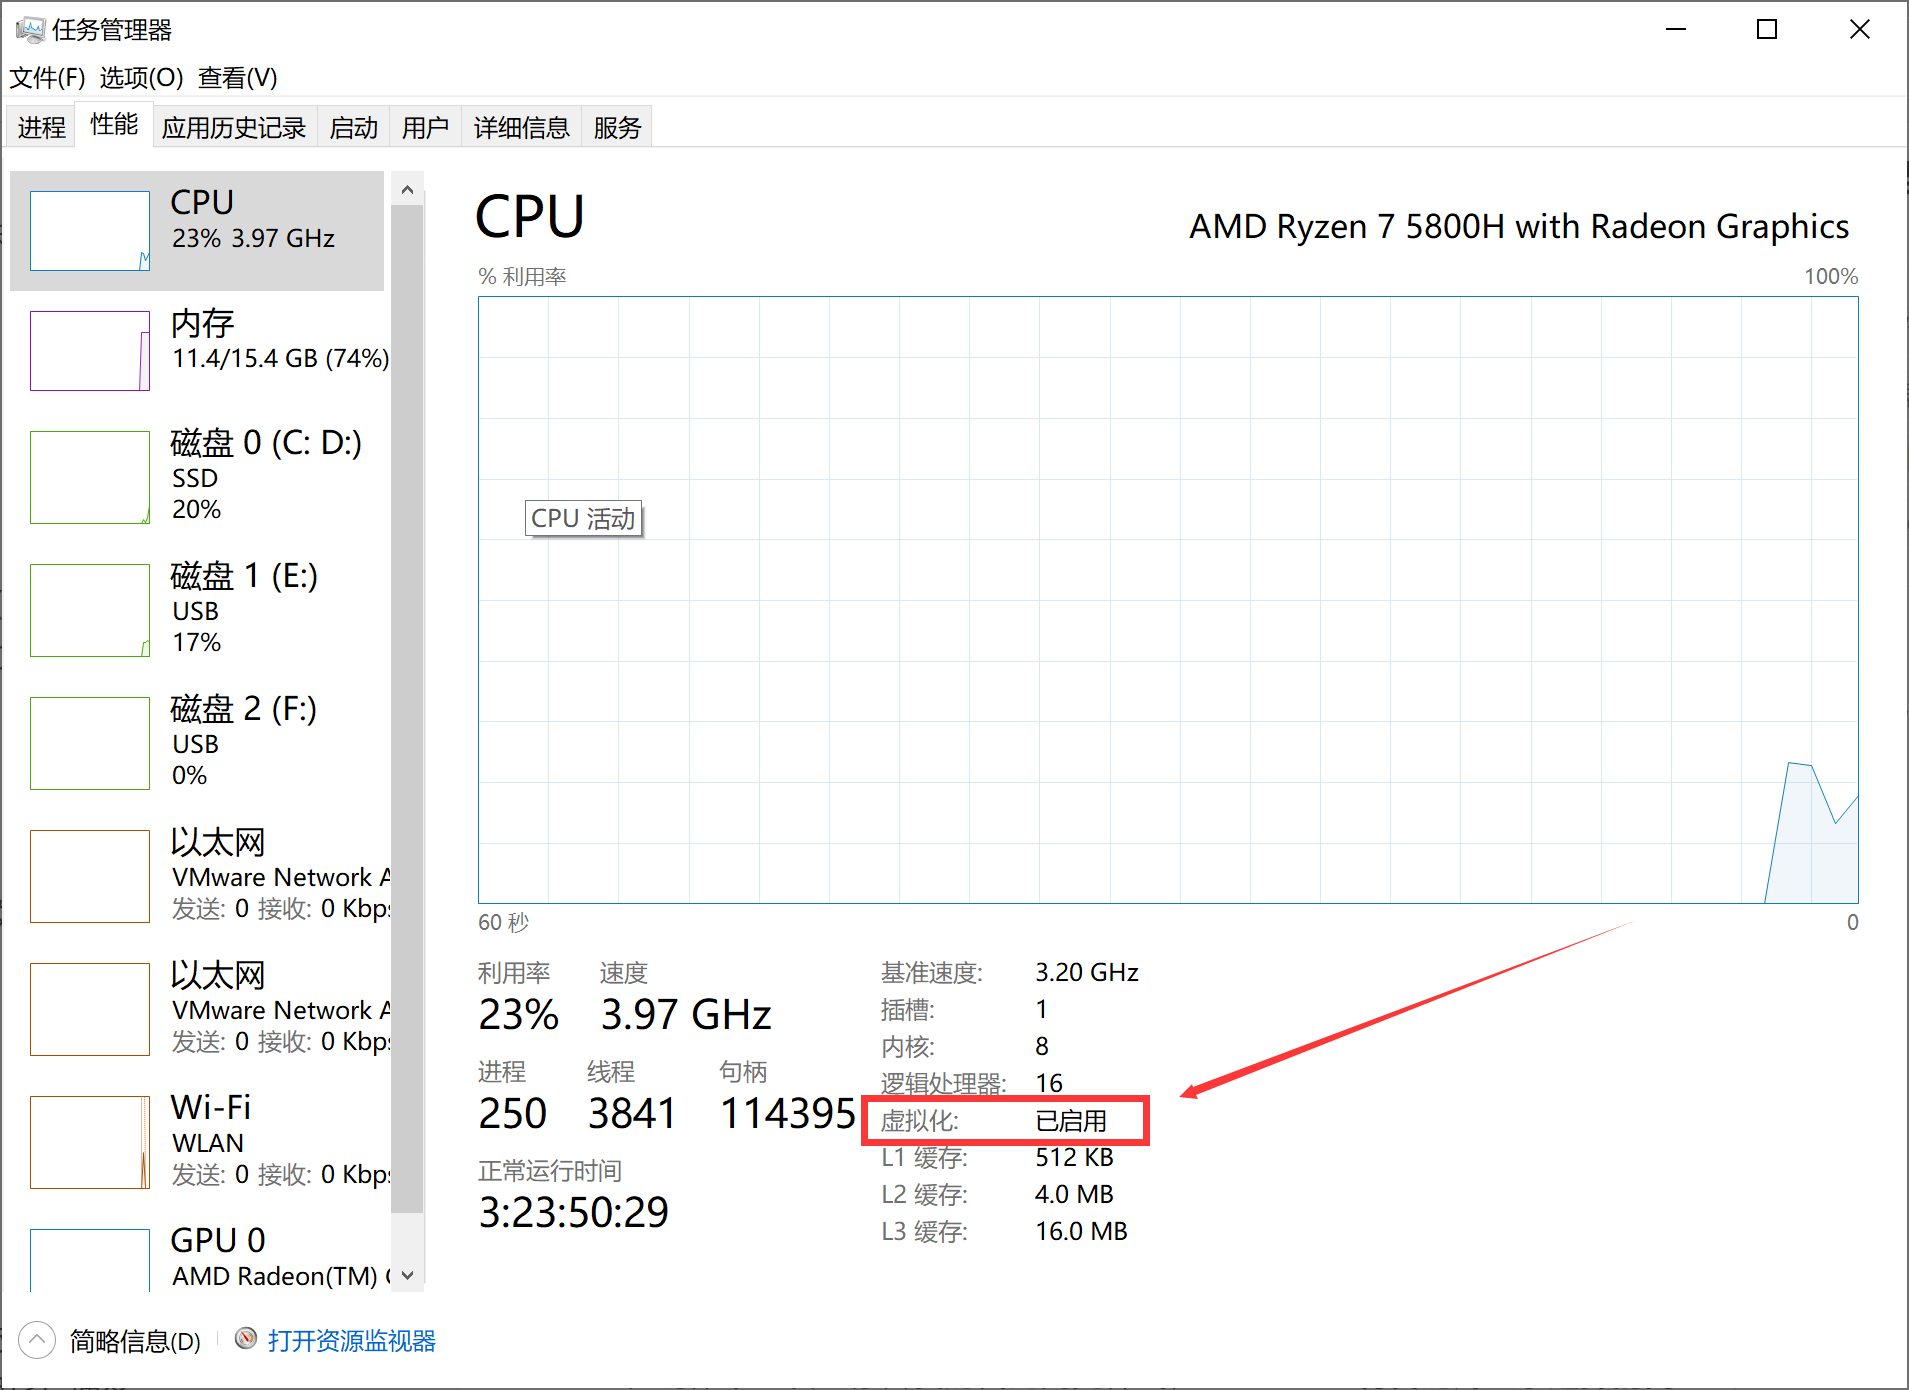This screenshot has width=1909, height=1390.
Task: Click the Task Manager titlebar icon
Action: coord(31,29)
